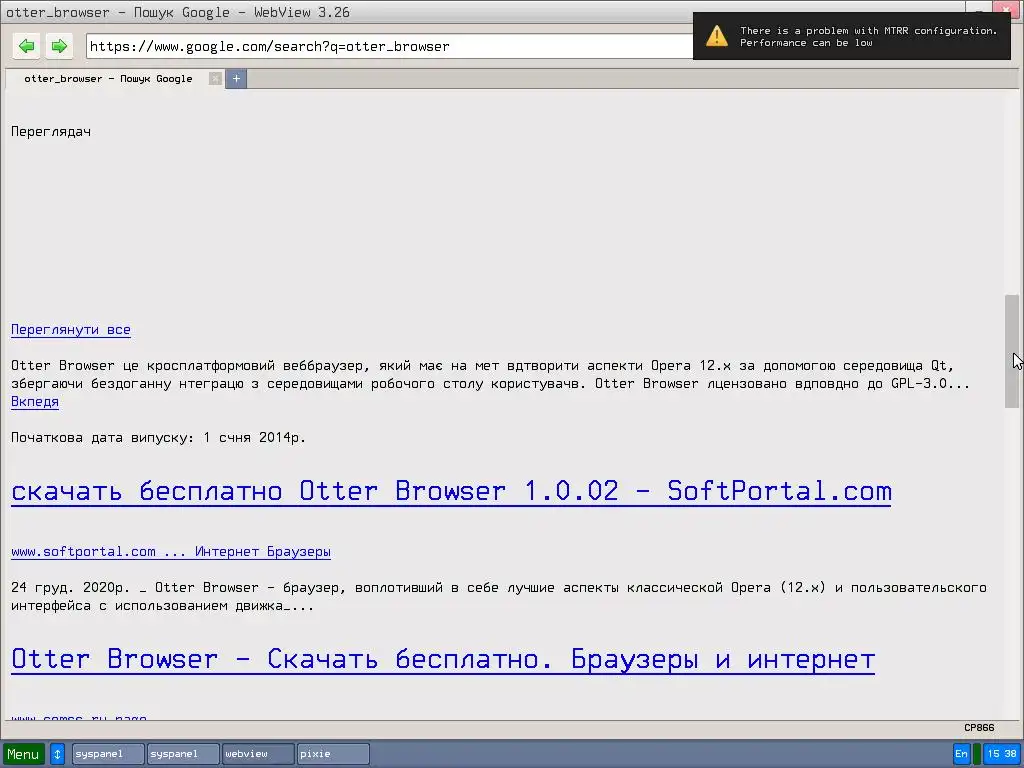Click the MTRR configuration warning notification

[852, 37]
